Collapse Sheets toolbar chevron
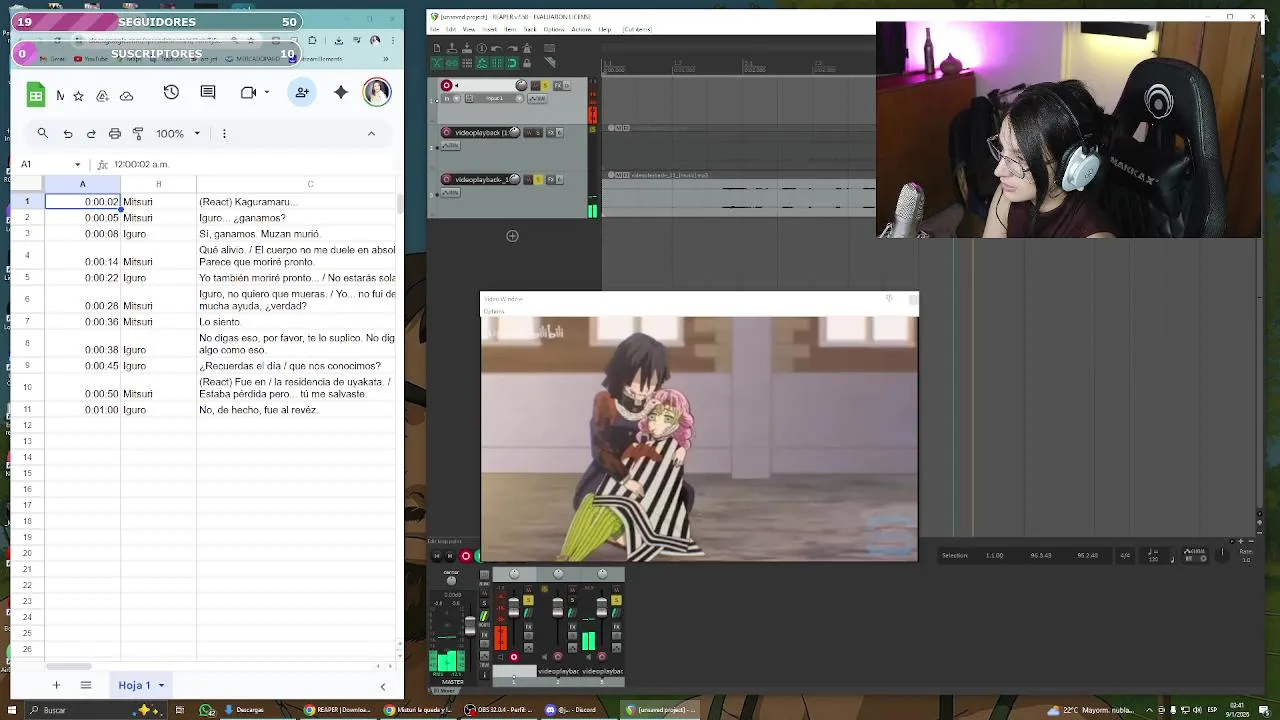 (371, 133)
